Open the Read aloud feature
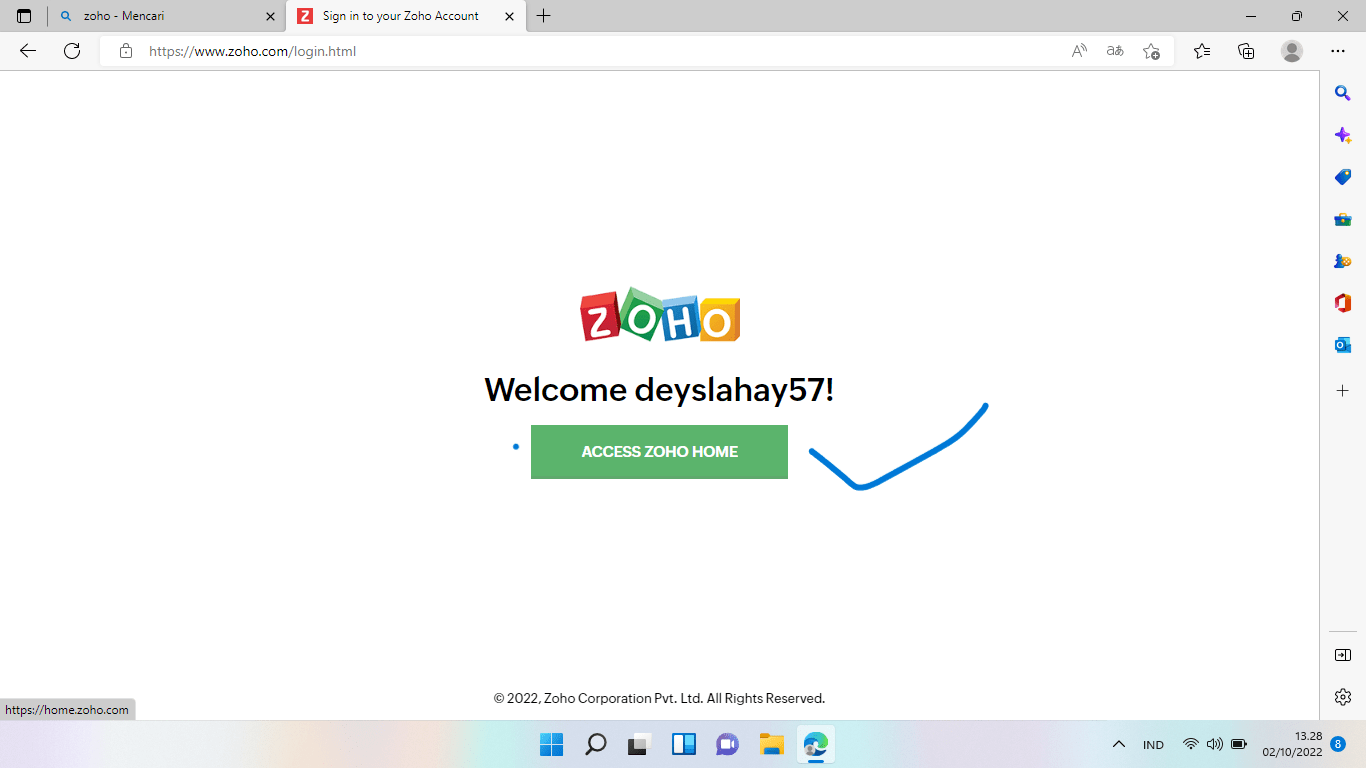This screenshot has width=1366, height=768. [1079, 51]
